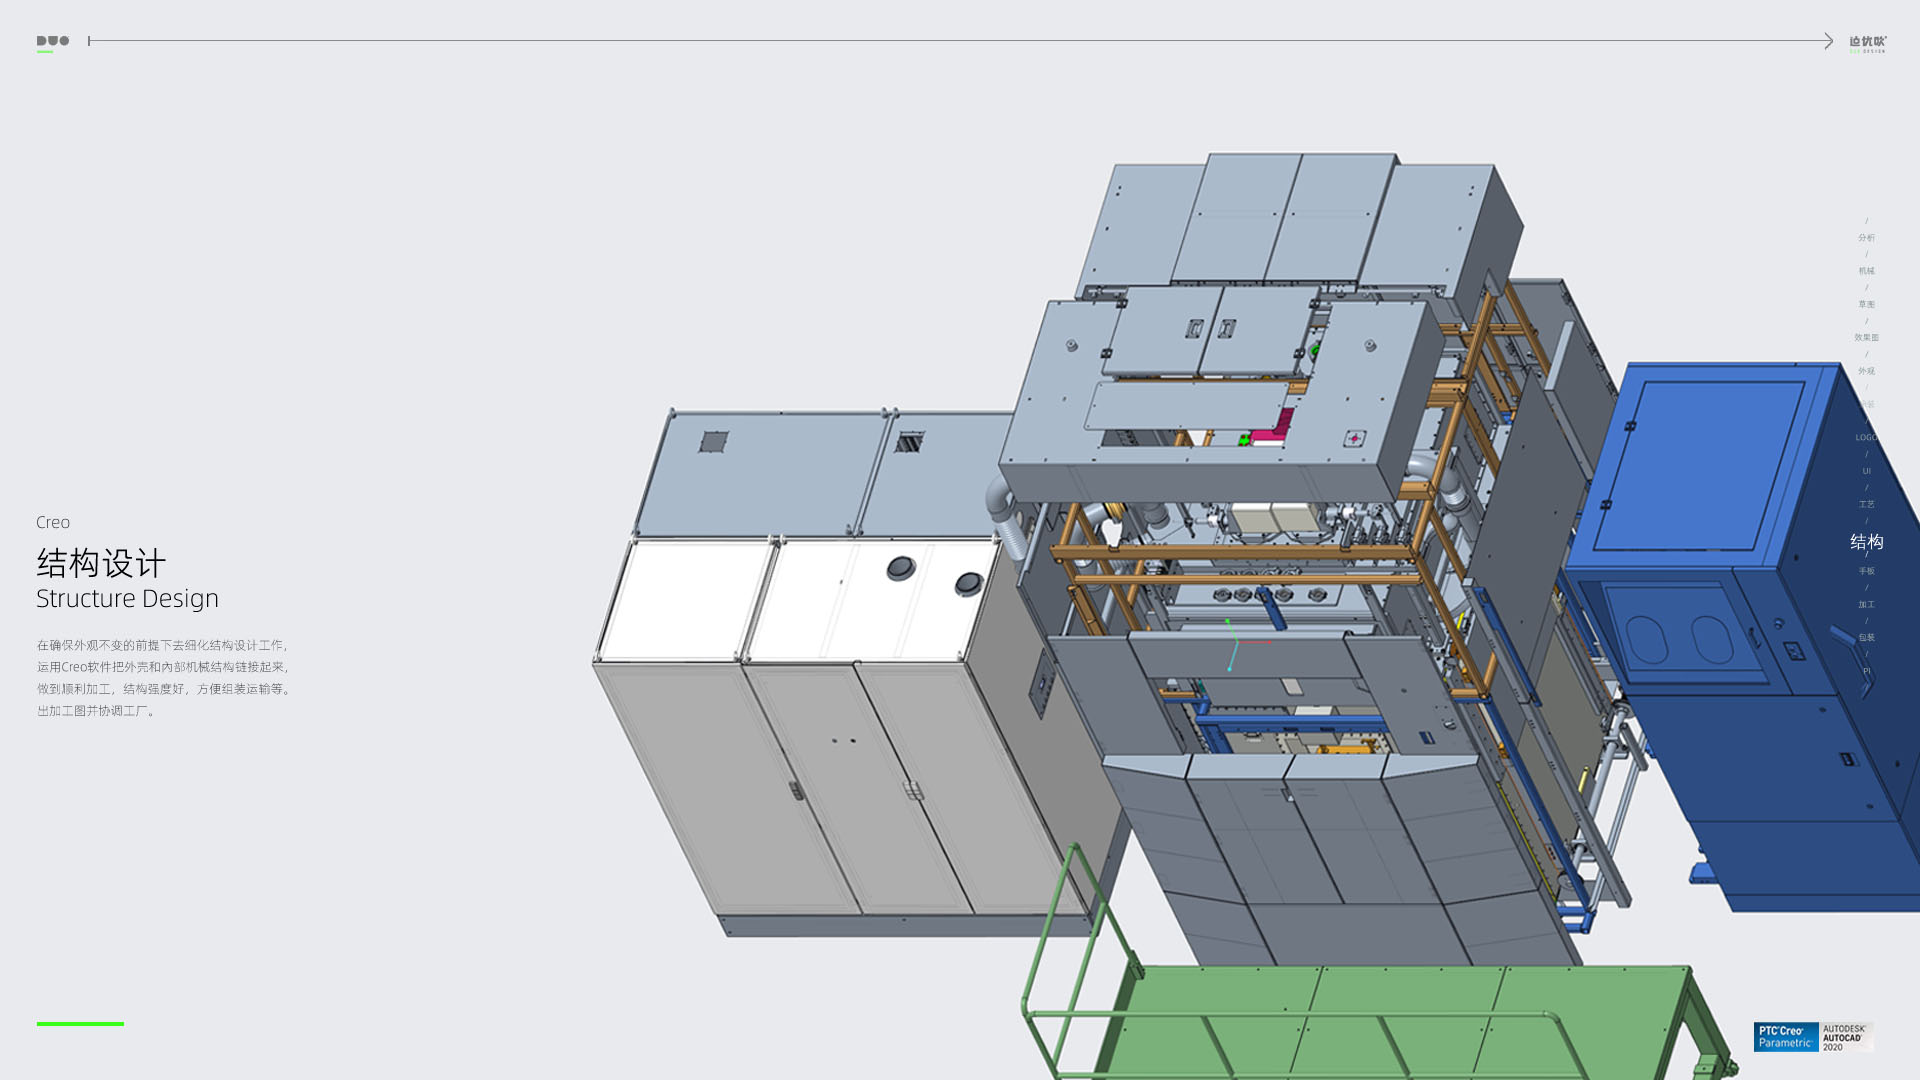Go to the LOGO section
1920x1080 pixels.
pos(1866,438)
